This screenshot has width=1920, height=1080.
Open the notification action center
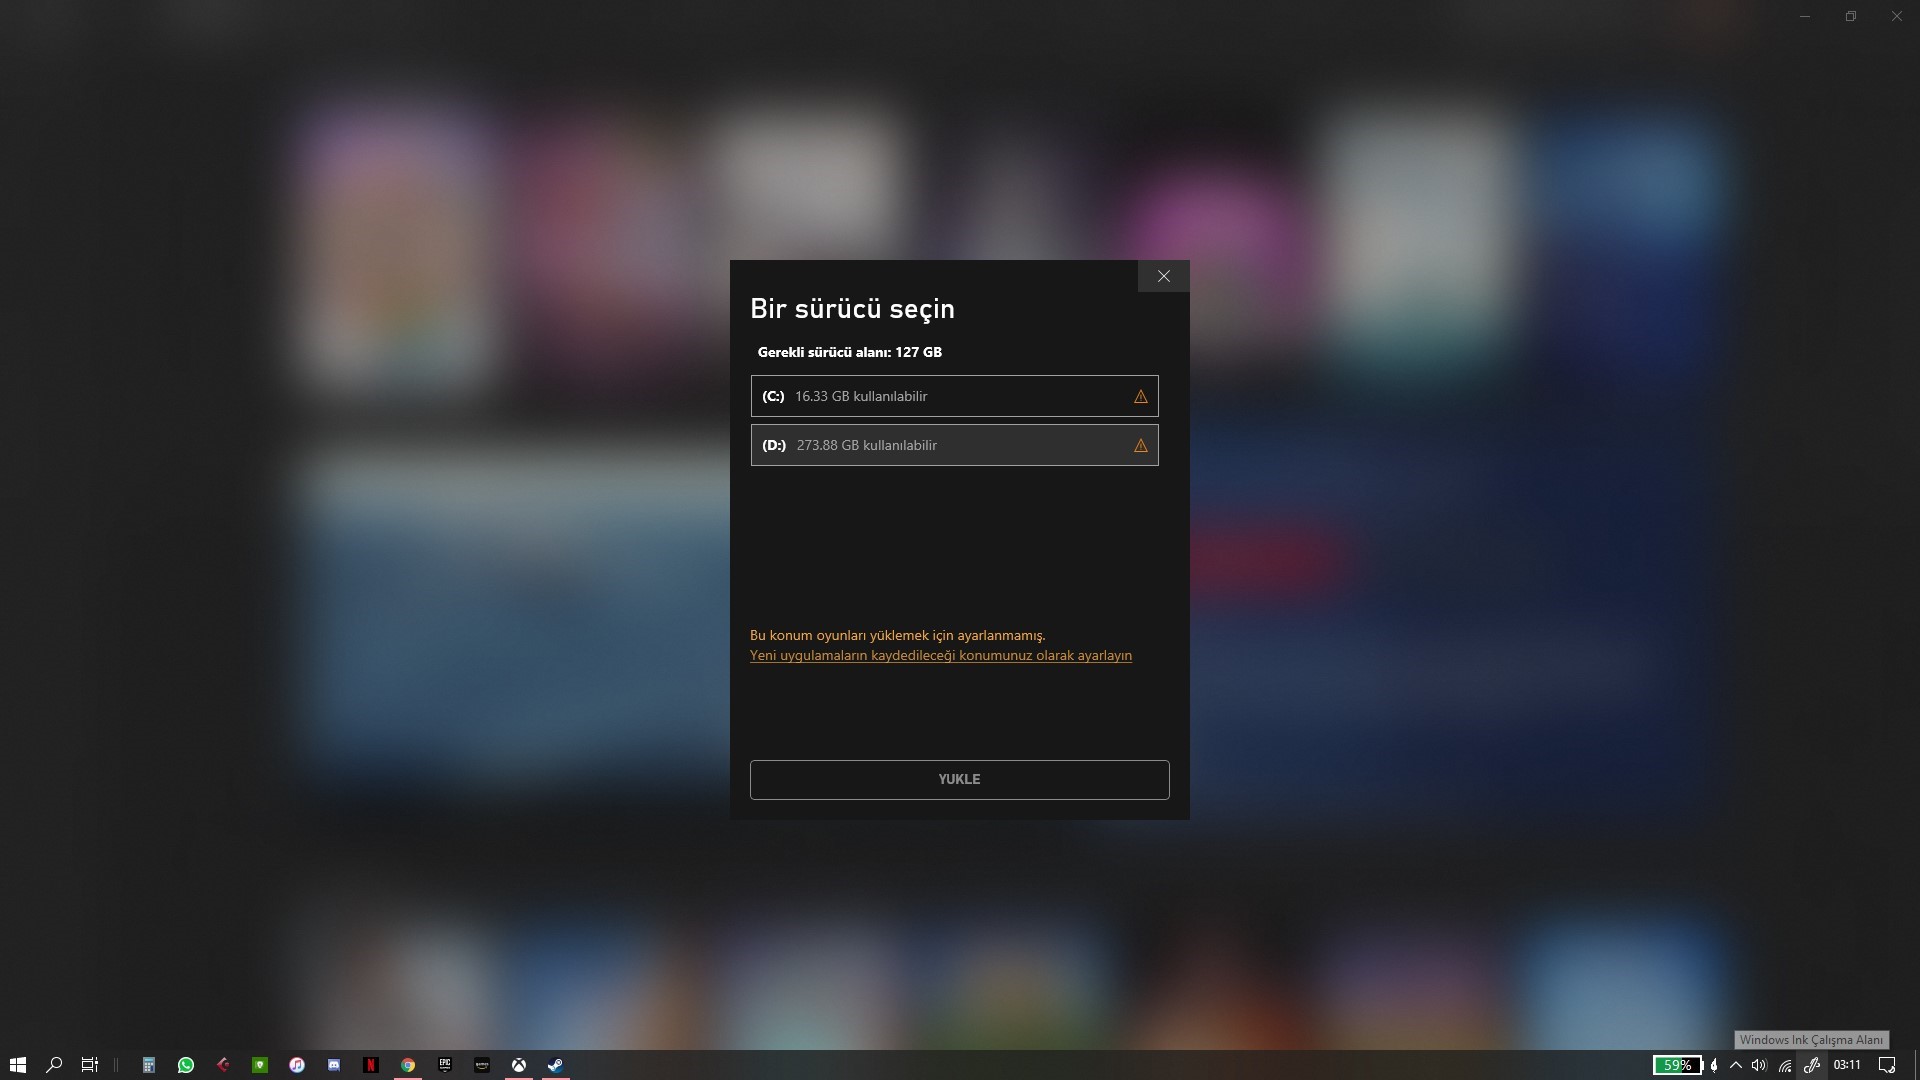1887,1065
